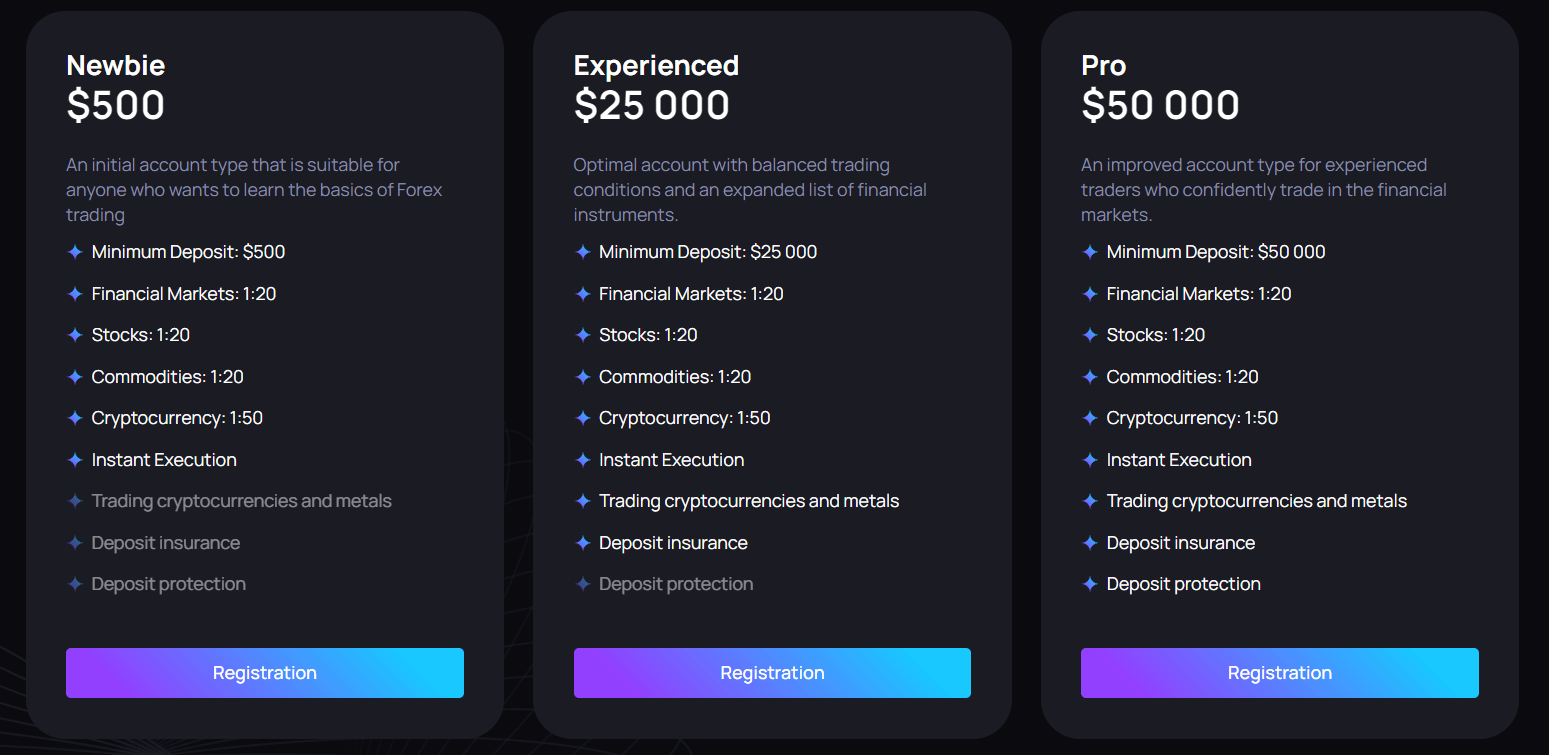Click the Registration button under Newbie plan
This screenshot has height=755, width=1549.
pos(264,673)
